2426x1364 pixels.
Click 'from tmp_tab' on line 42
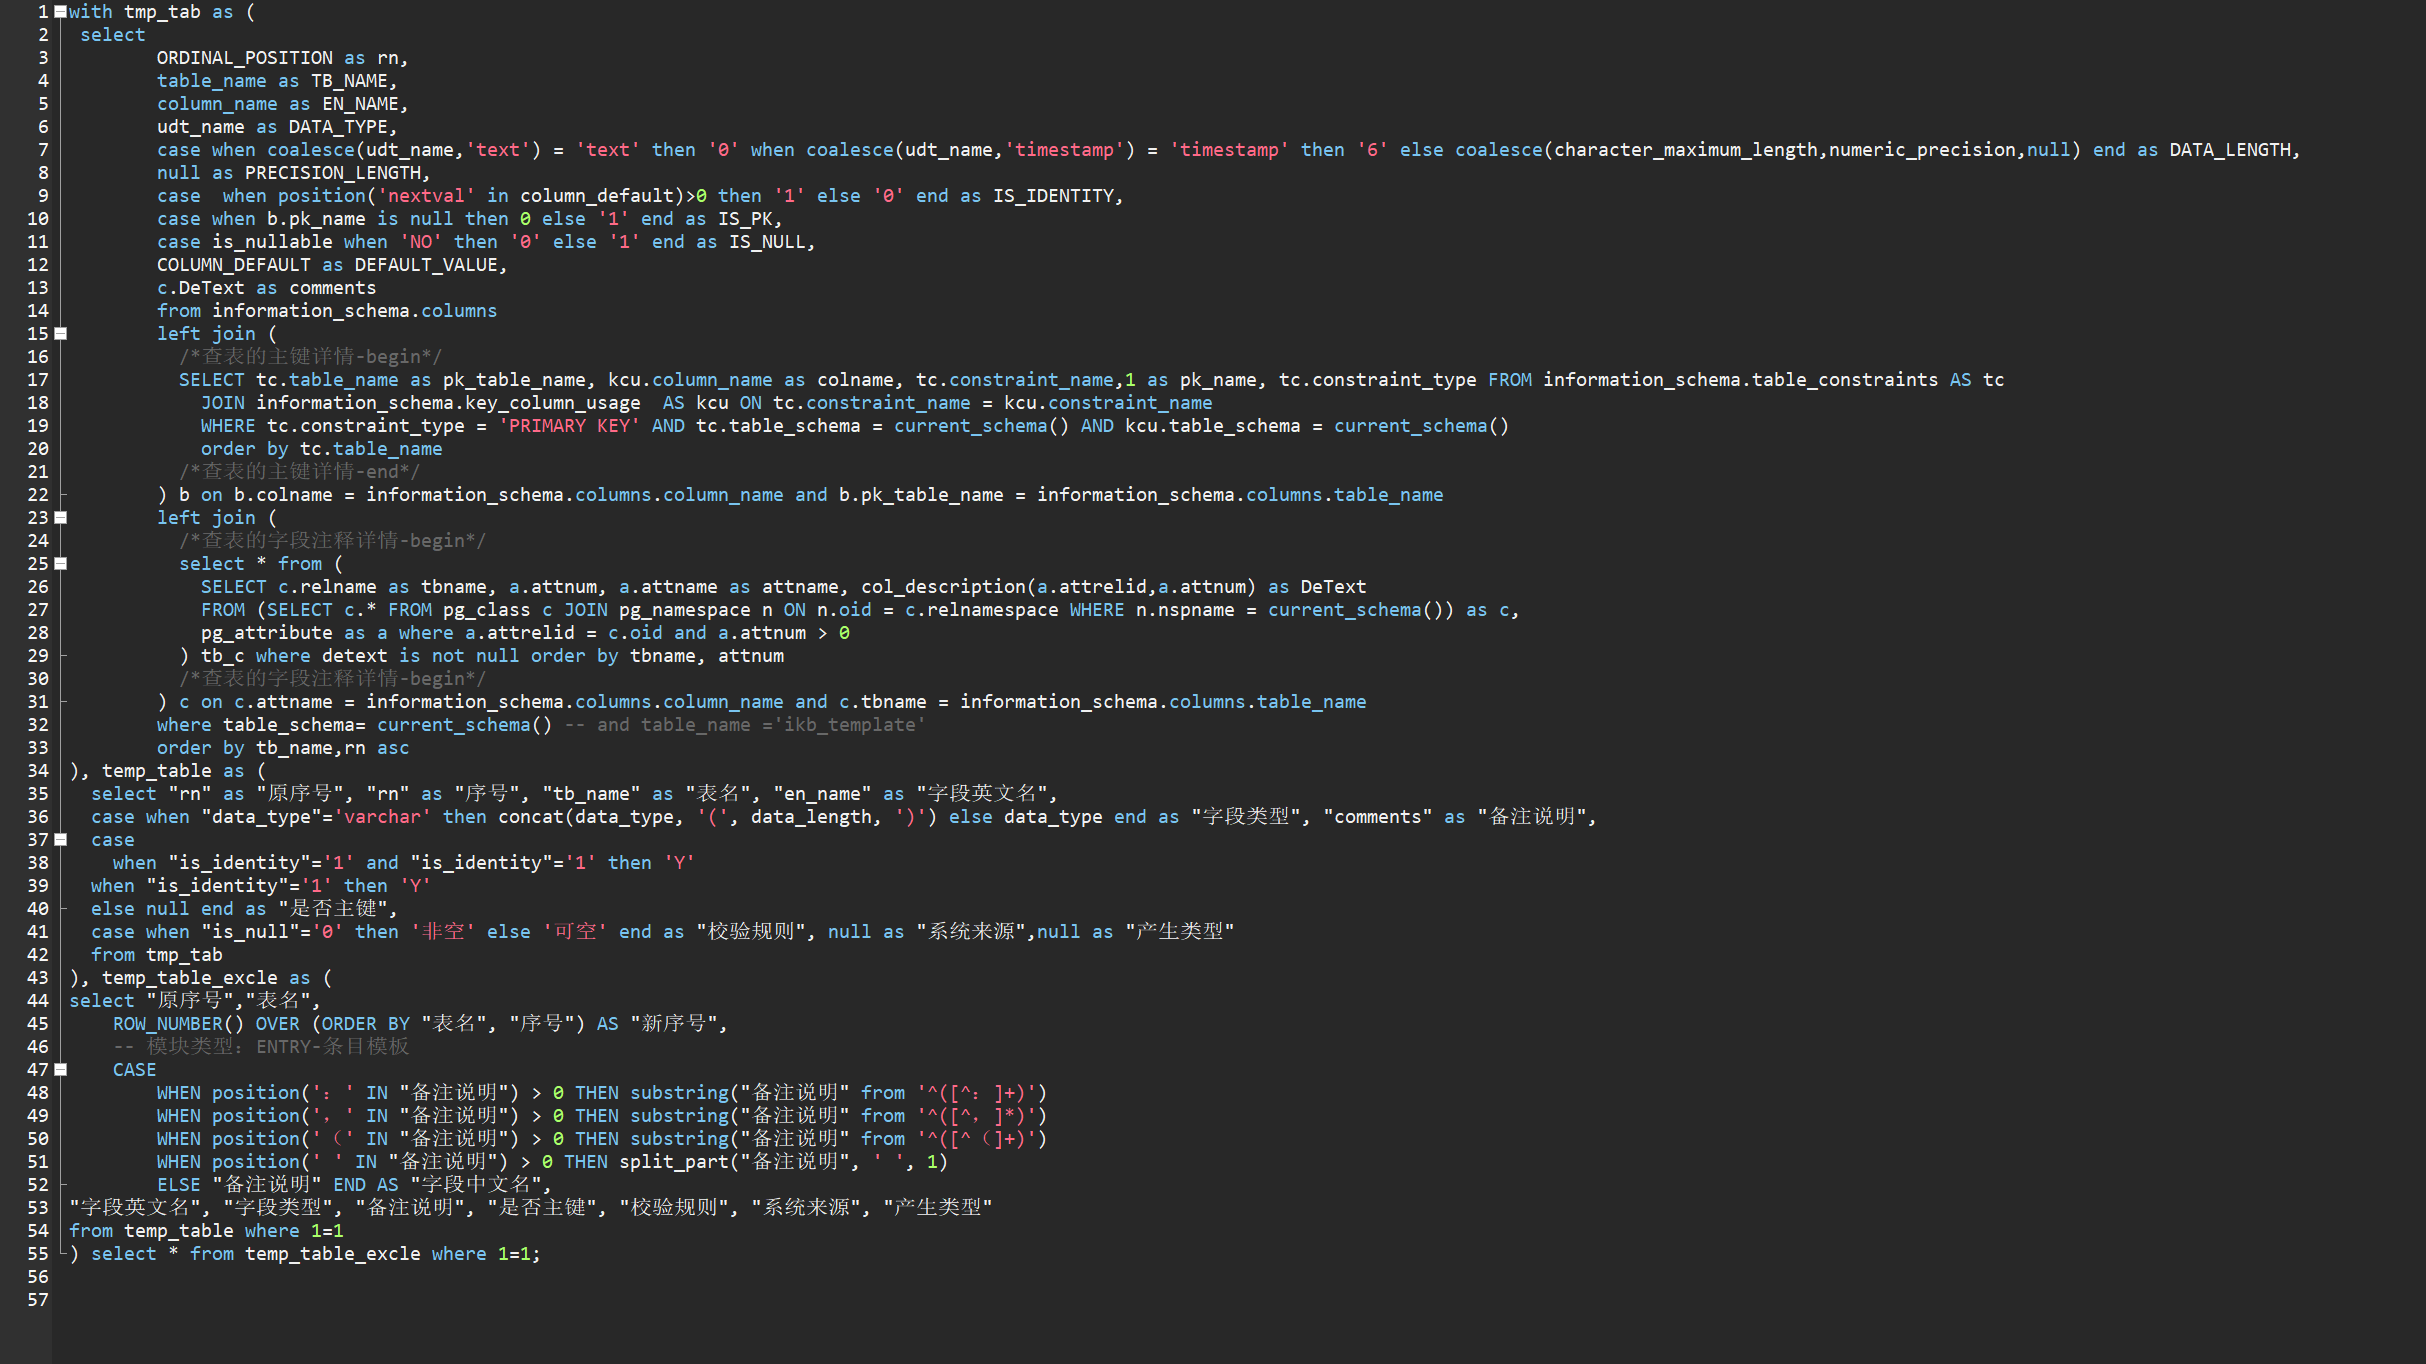(x=157, y=955)
